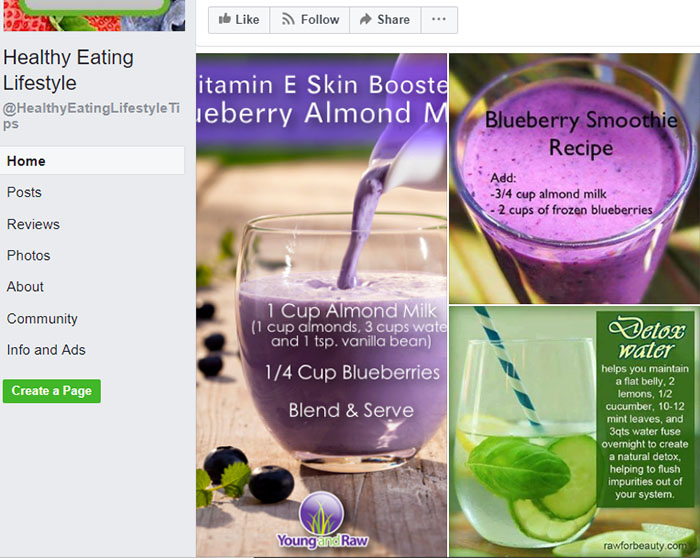Open the Blueberry Smoothie Recipe photo

click(575, 179)
